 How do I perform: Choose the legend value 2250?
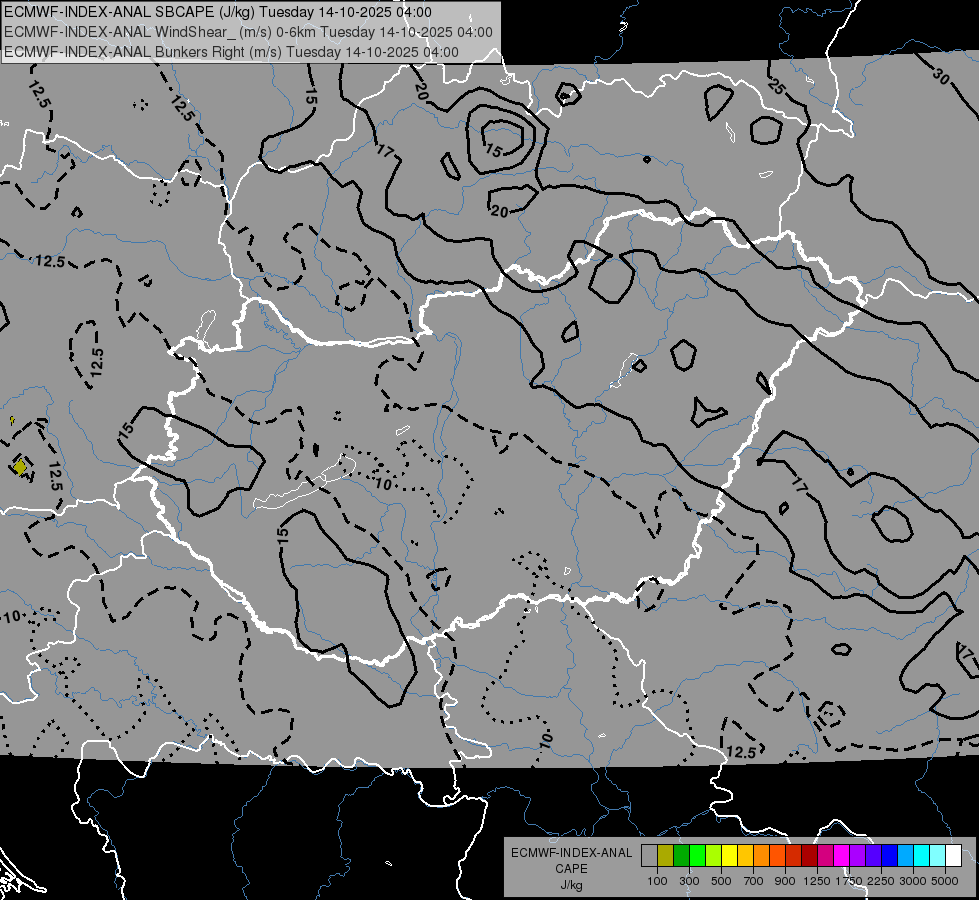pos(881,881)
